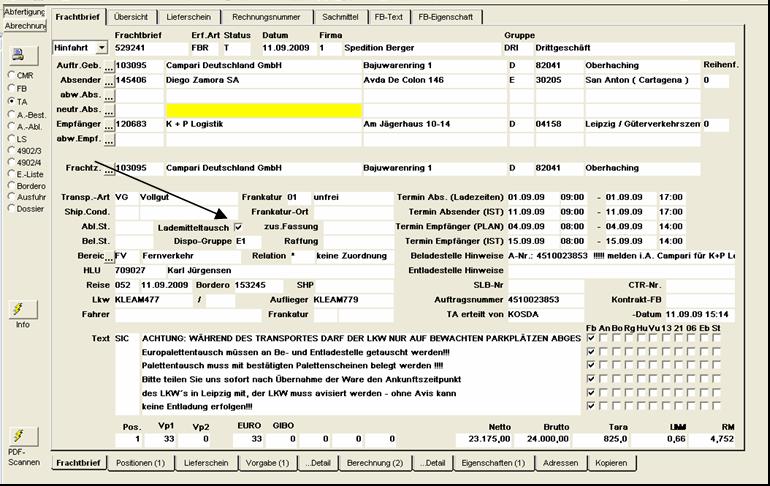Image resolution: width=770 pixels, height=486 pixels.
Task: Click the Lkw field KLEAM477
Action: 153,300
